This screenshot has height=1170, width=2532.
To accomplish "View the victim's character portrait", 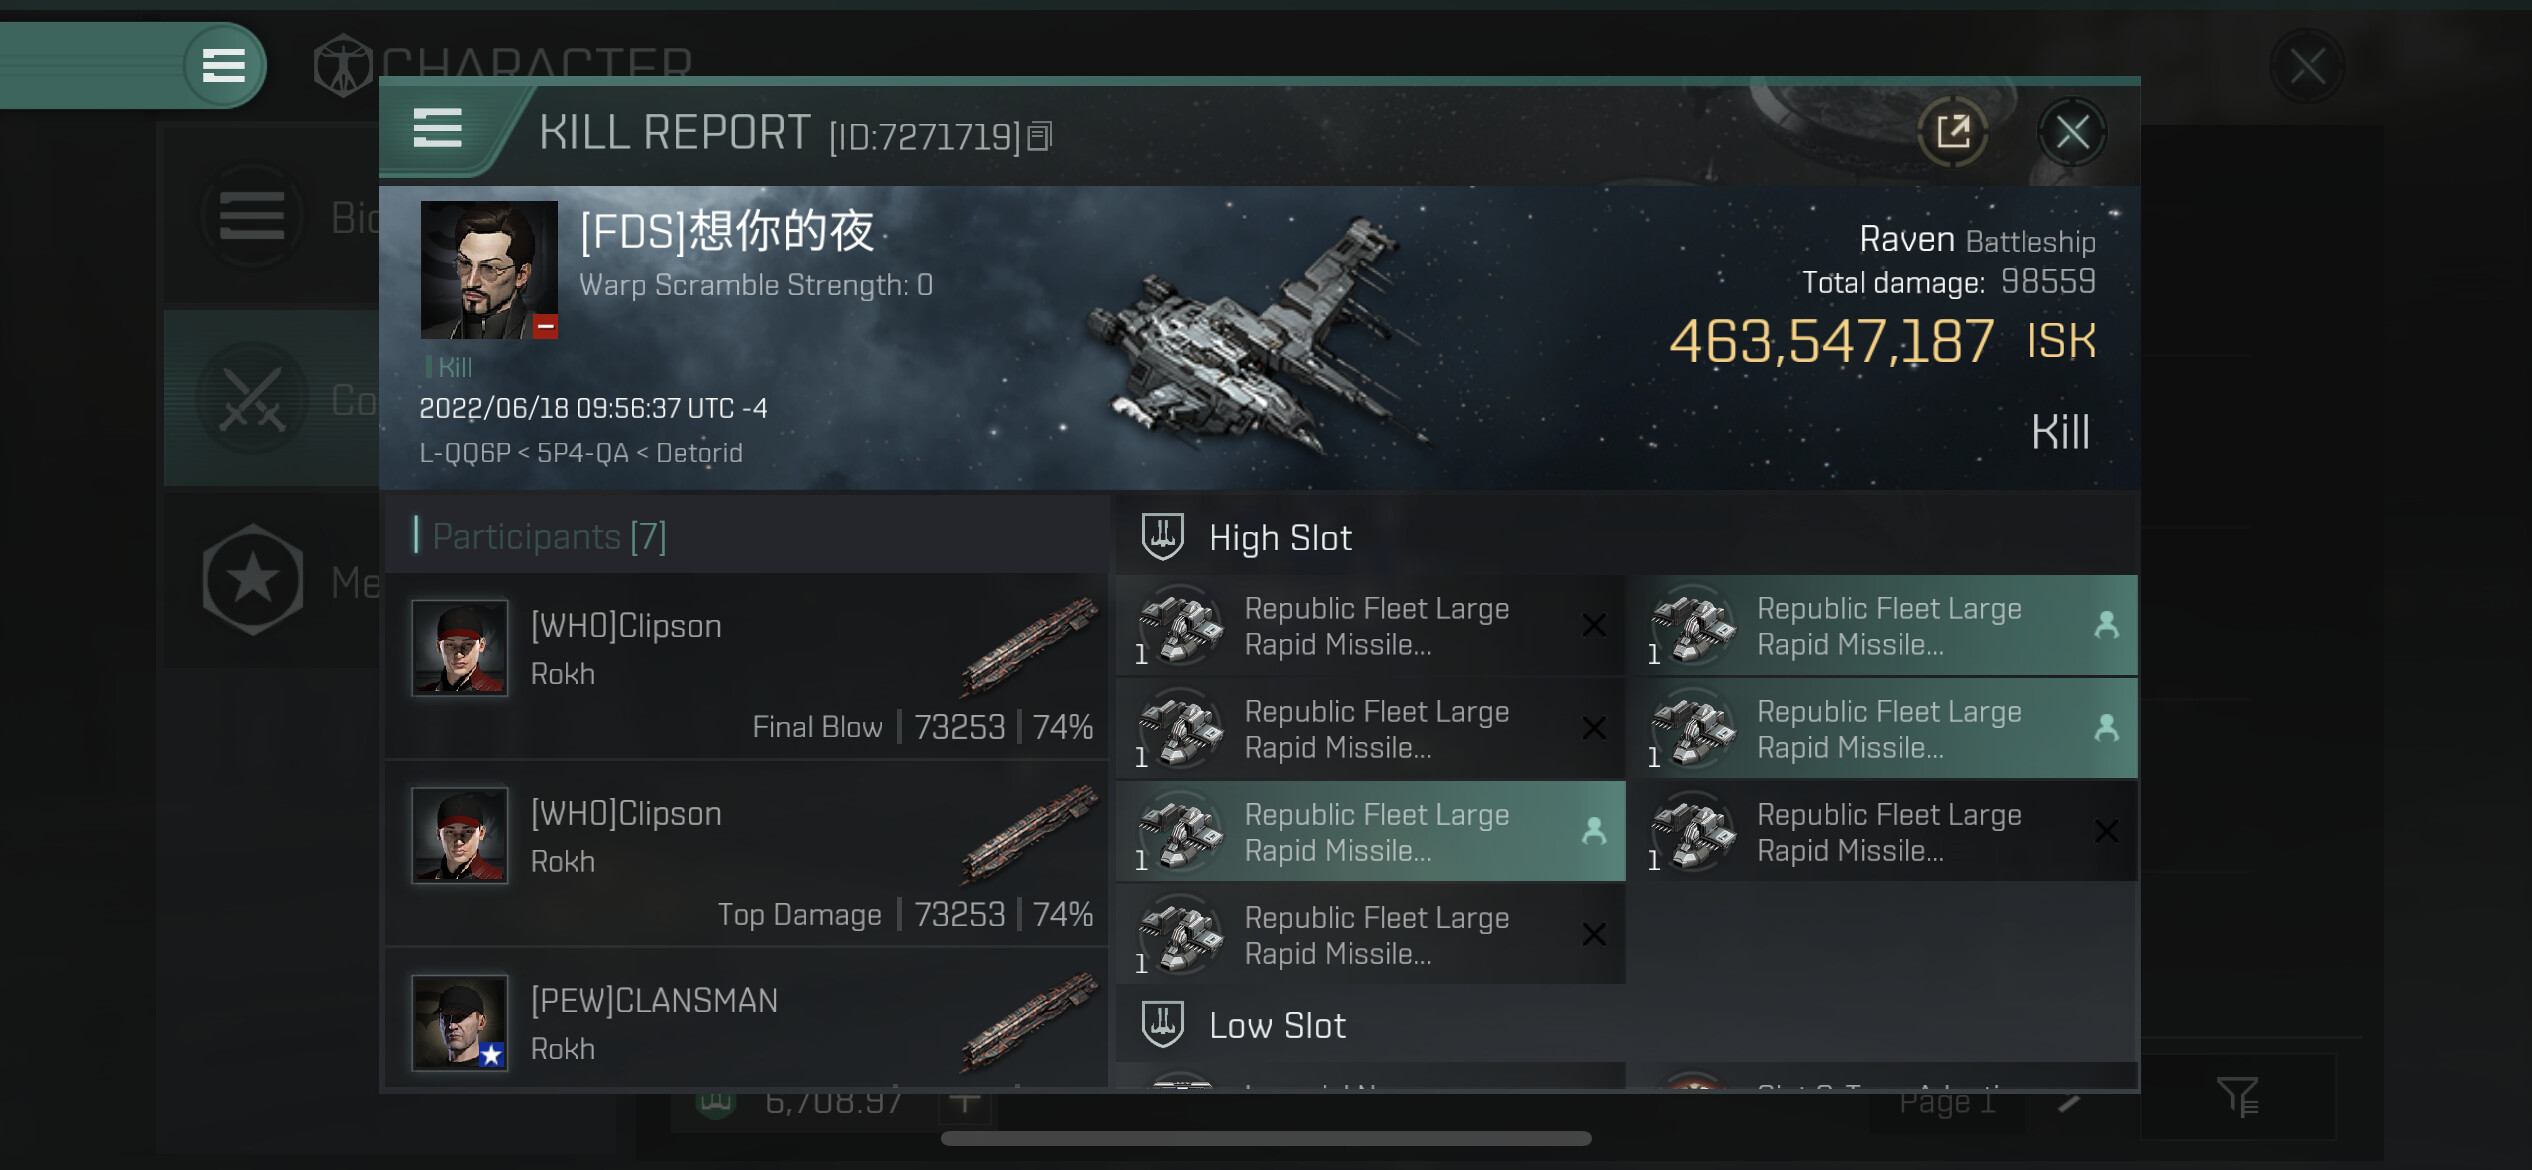I will (489, 270).
